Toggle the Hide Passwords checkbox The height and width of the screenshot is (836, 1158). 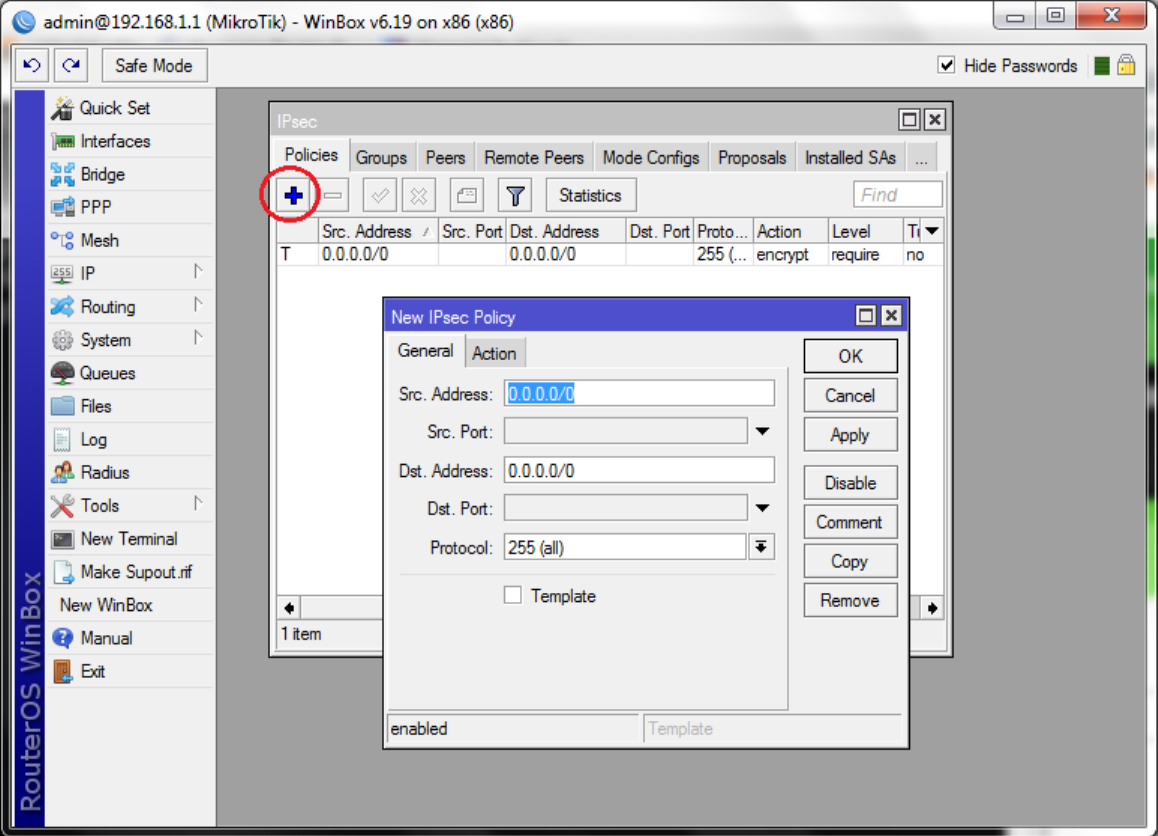946,66
